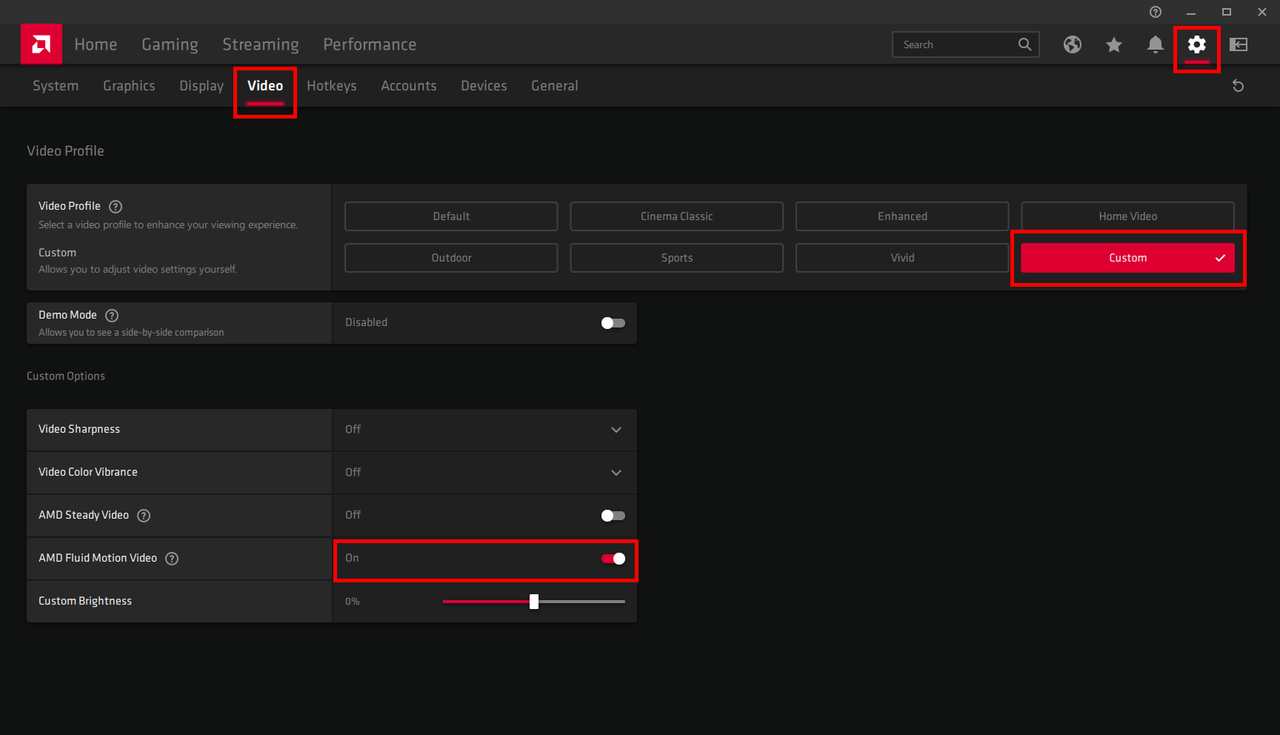
Task: Click the search magnifier icon
Action: pyautogui.click(x=1025, y=44)
